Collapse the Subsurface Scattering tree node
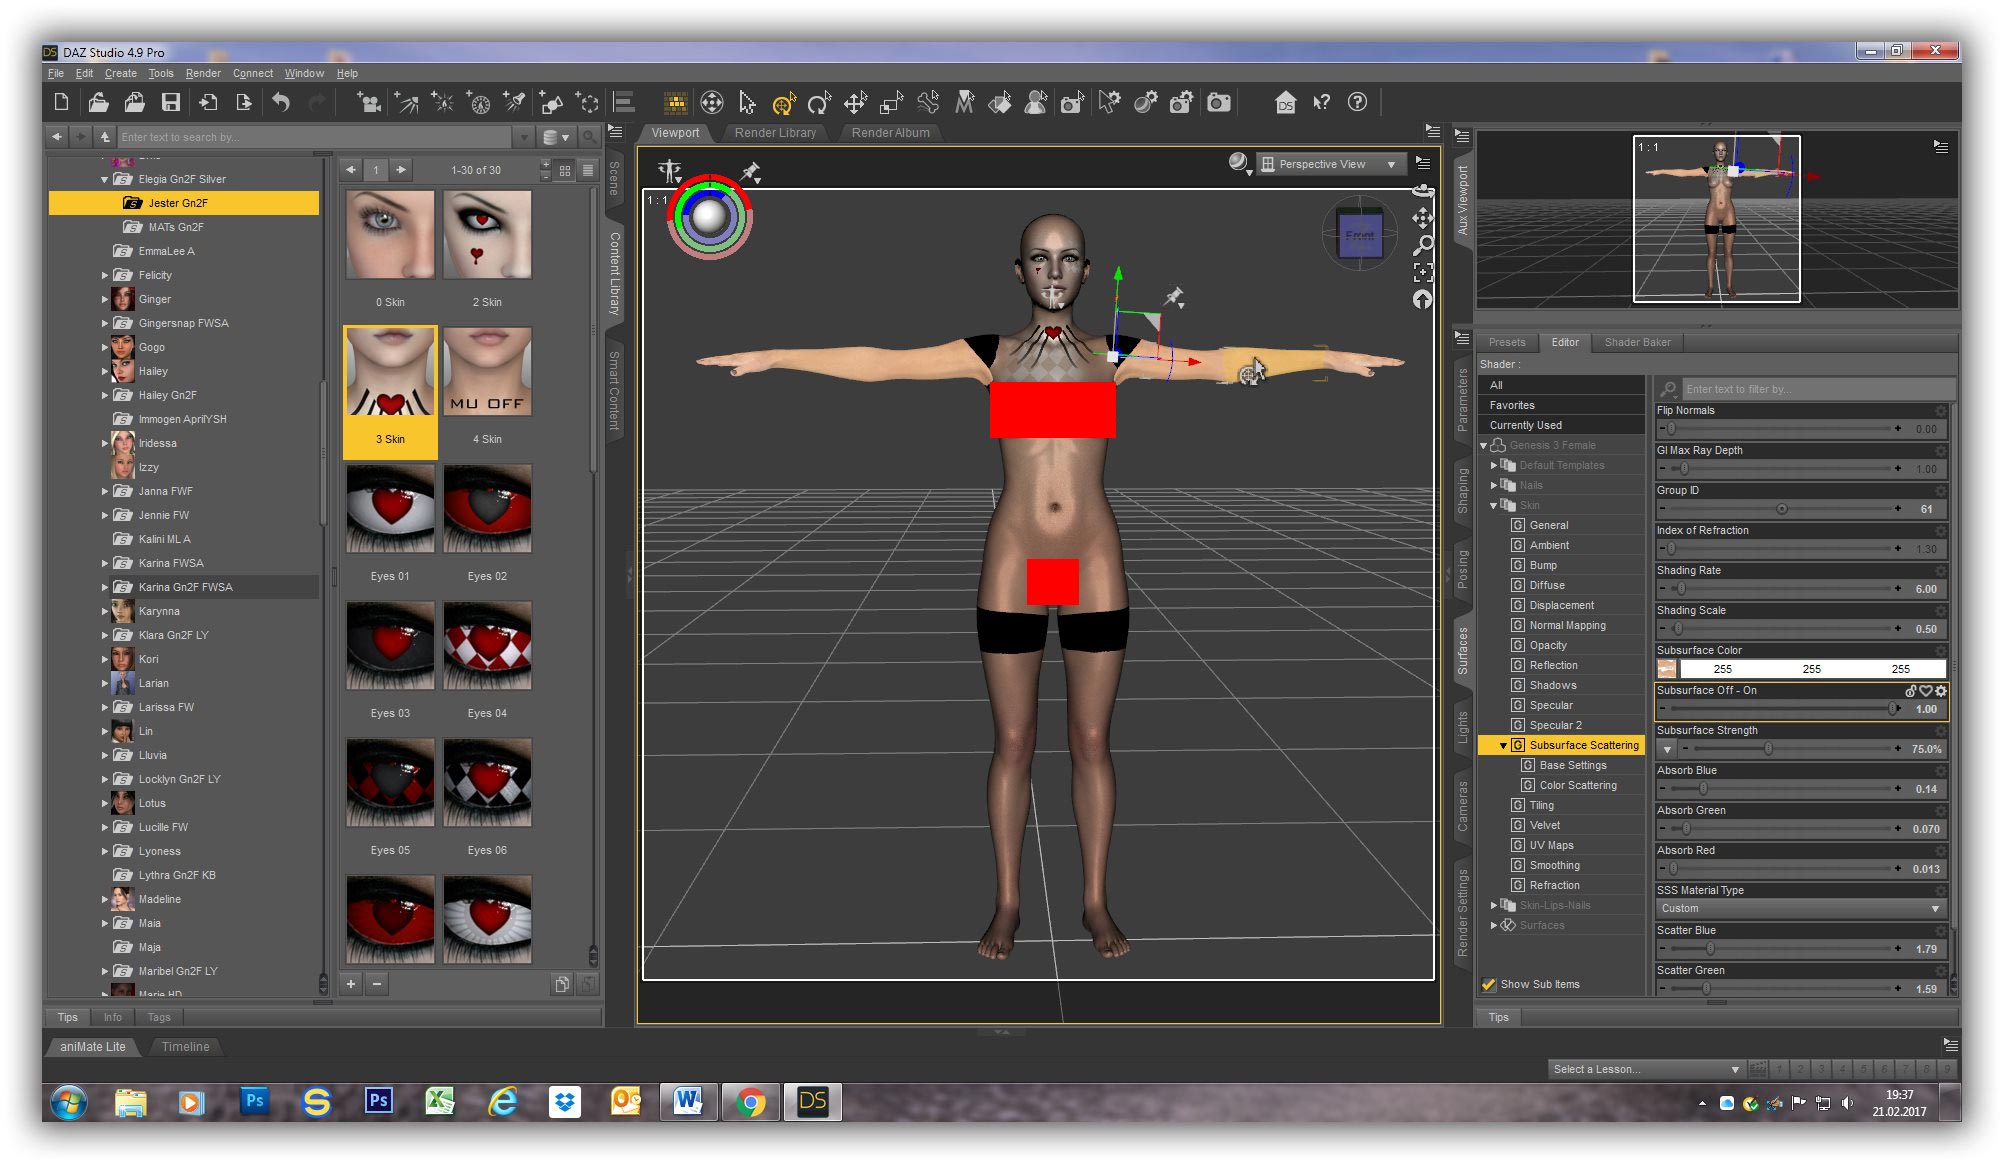 (x=1503, y=745)
